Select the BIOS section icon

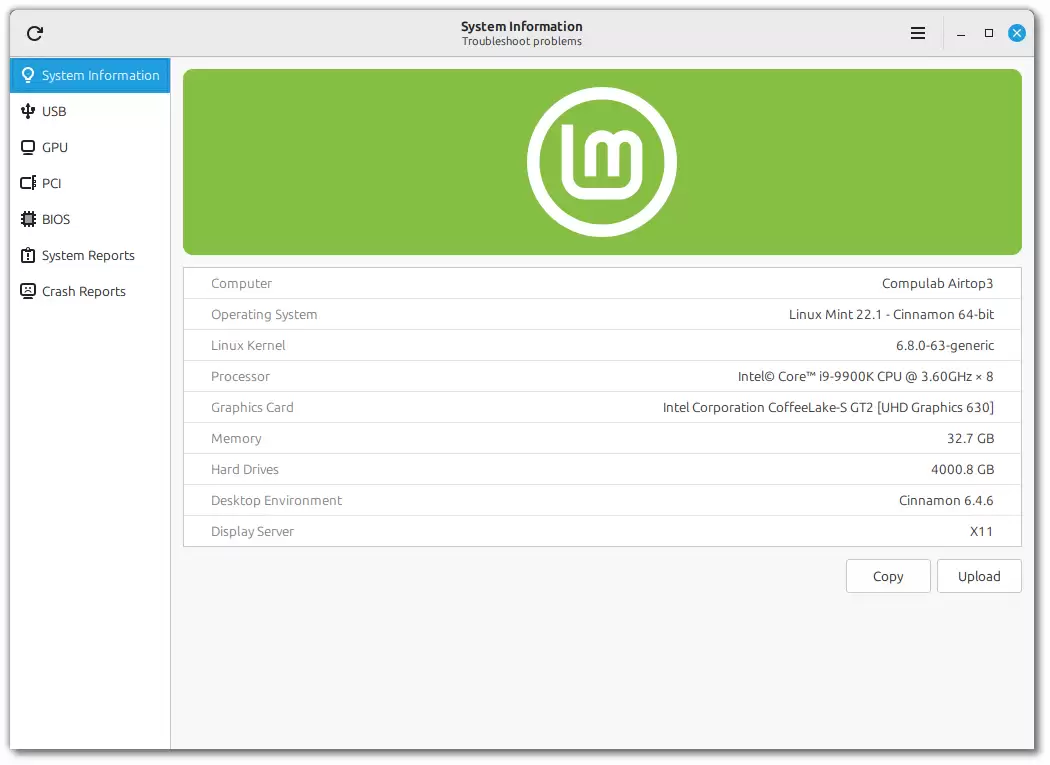pos(27,219)
